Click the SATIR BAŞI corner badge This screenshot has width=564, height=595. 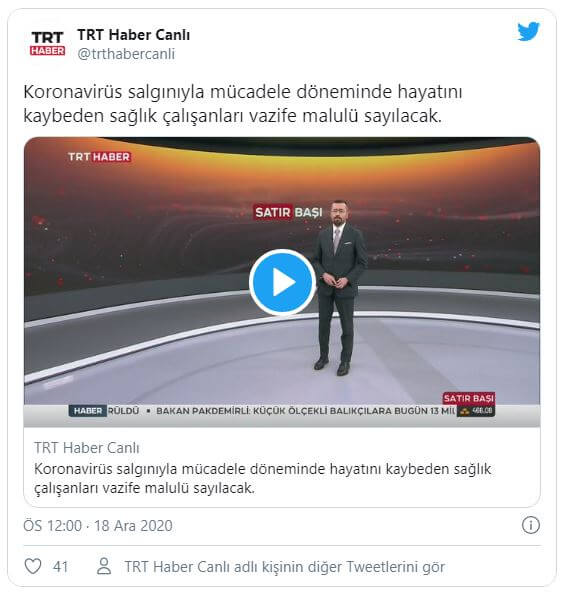tap(469, 398)
